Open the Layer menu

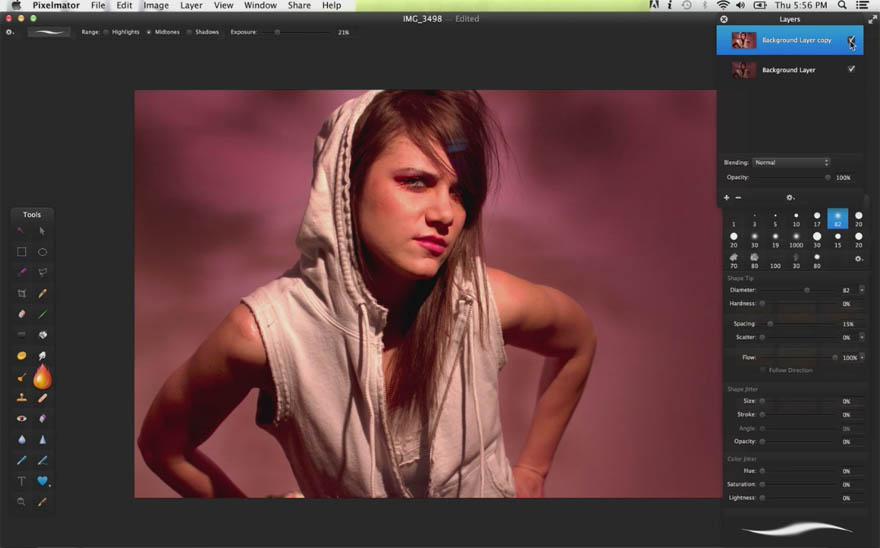coord(191,5)
